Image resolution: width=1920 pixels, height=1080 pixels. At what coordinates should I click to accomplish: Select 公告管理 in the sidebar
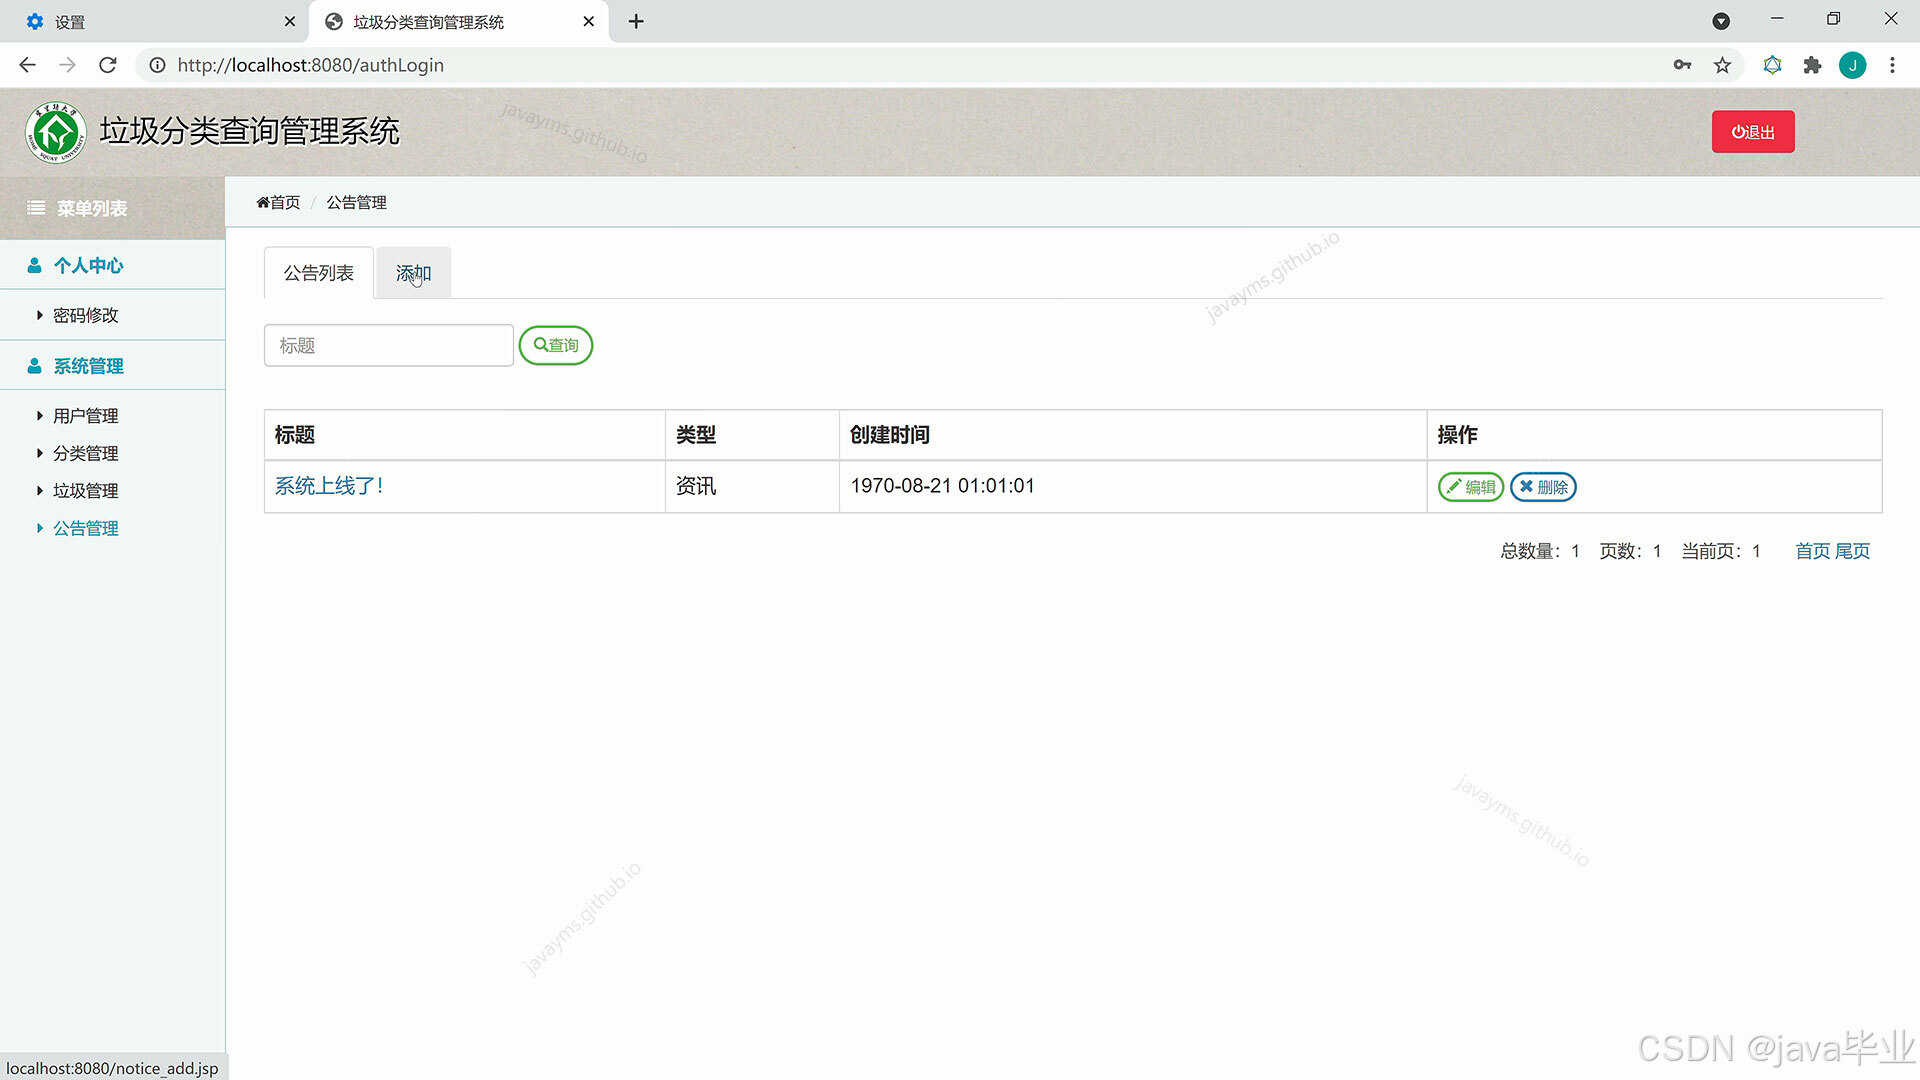[85, 528]
